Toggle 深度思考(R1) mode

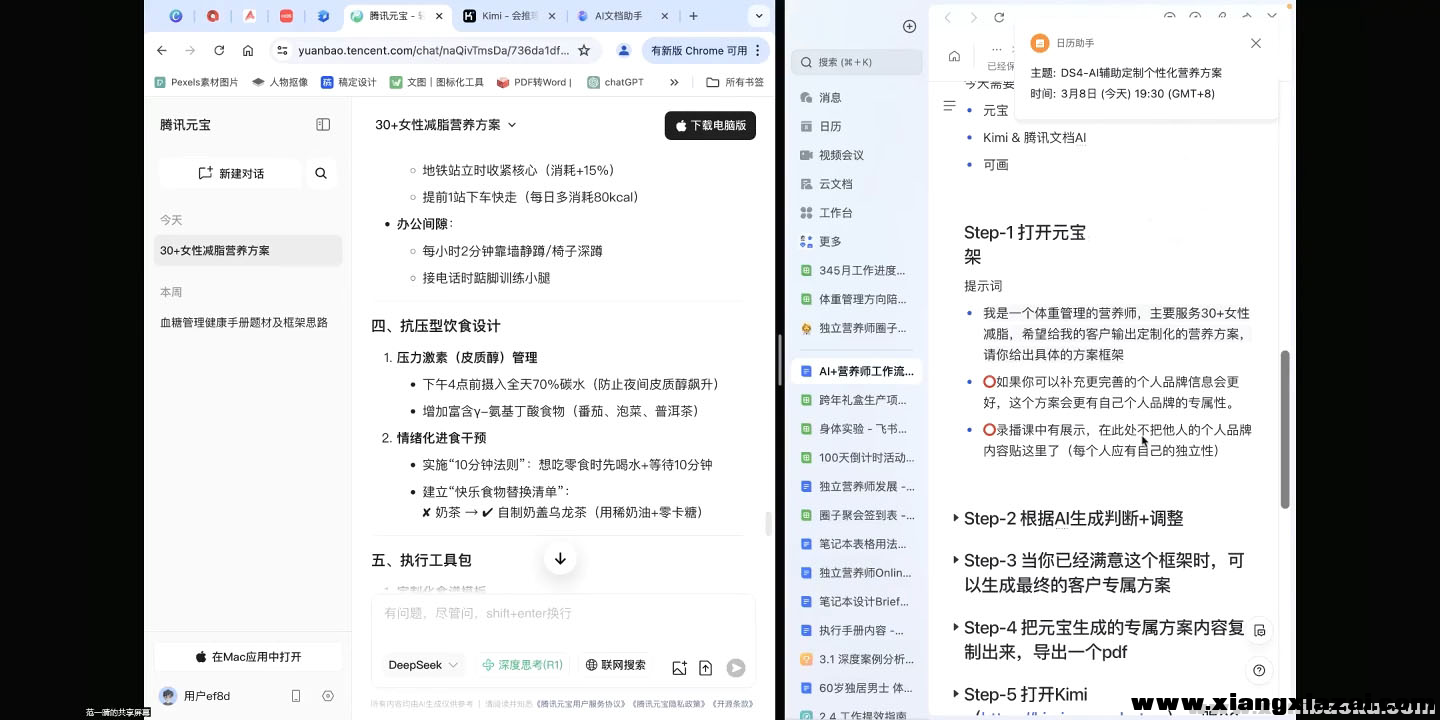click(522, 665)
